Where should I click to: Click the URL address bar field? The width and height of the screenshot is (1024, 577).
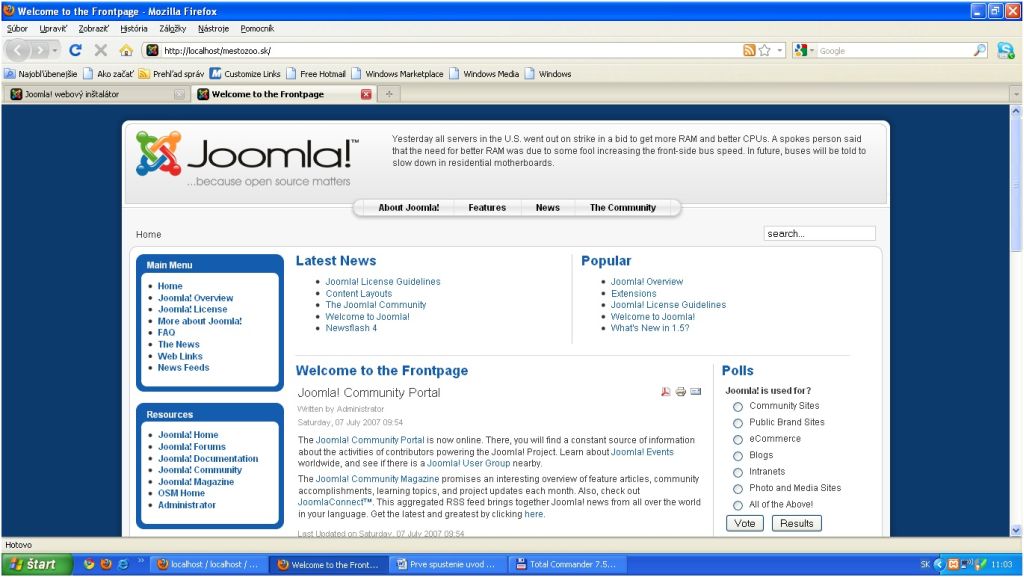[x=451, y=50]
